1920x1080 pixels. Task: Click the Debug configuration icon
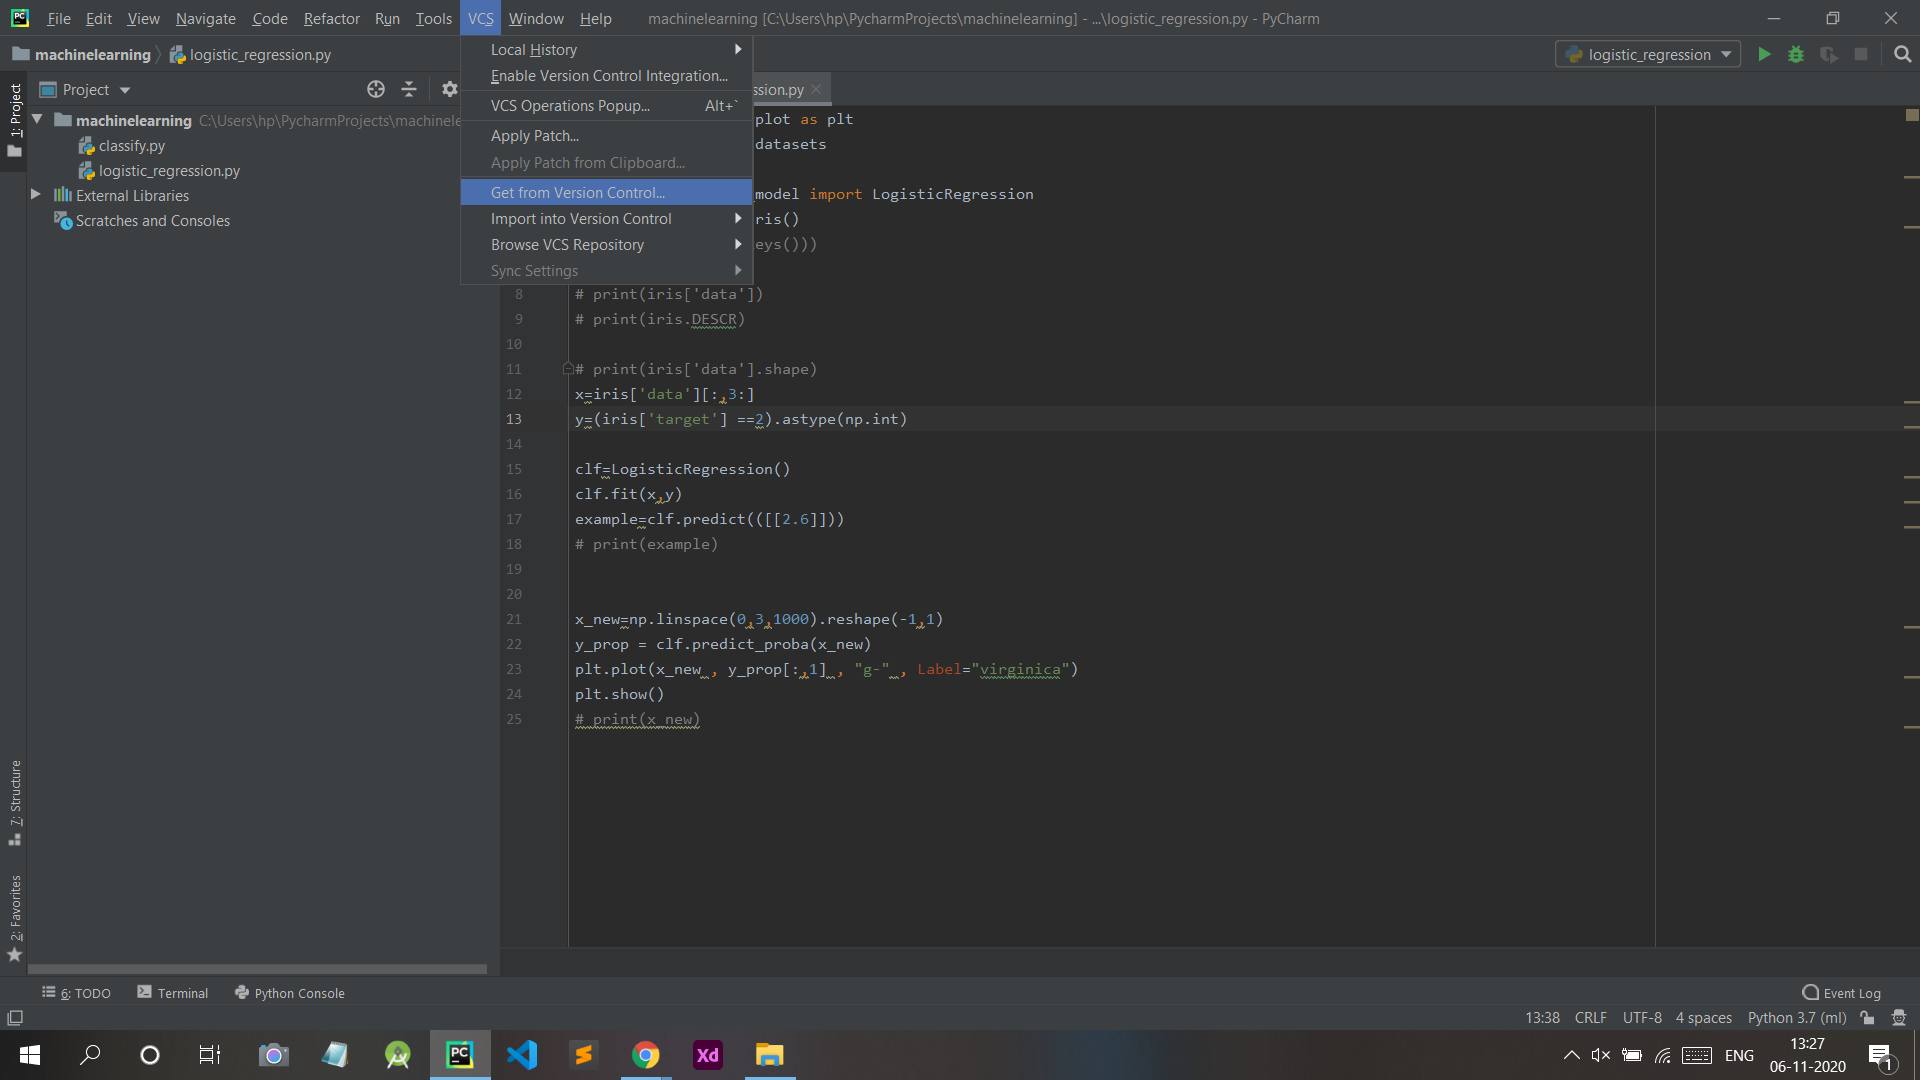tap(1796, 54)
